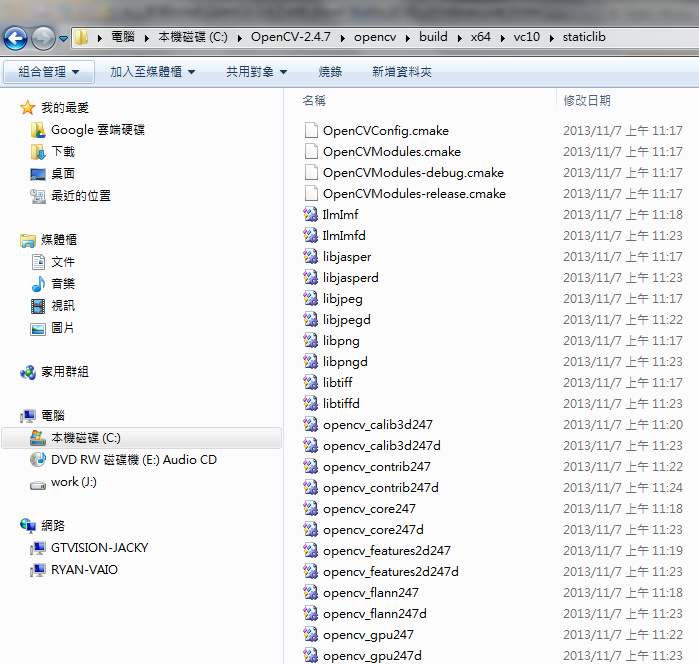Open the 視訊 library
The image size is (699, 664).
tap(62, 306)
